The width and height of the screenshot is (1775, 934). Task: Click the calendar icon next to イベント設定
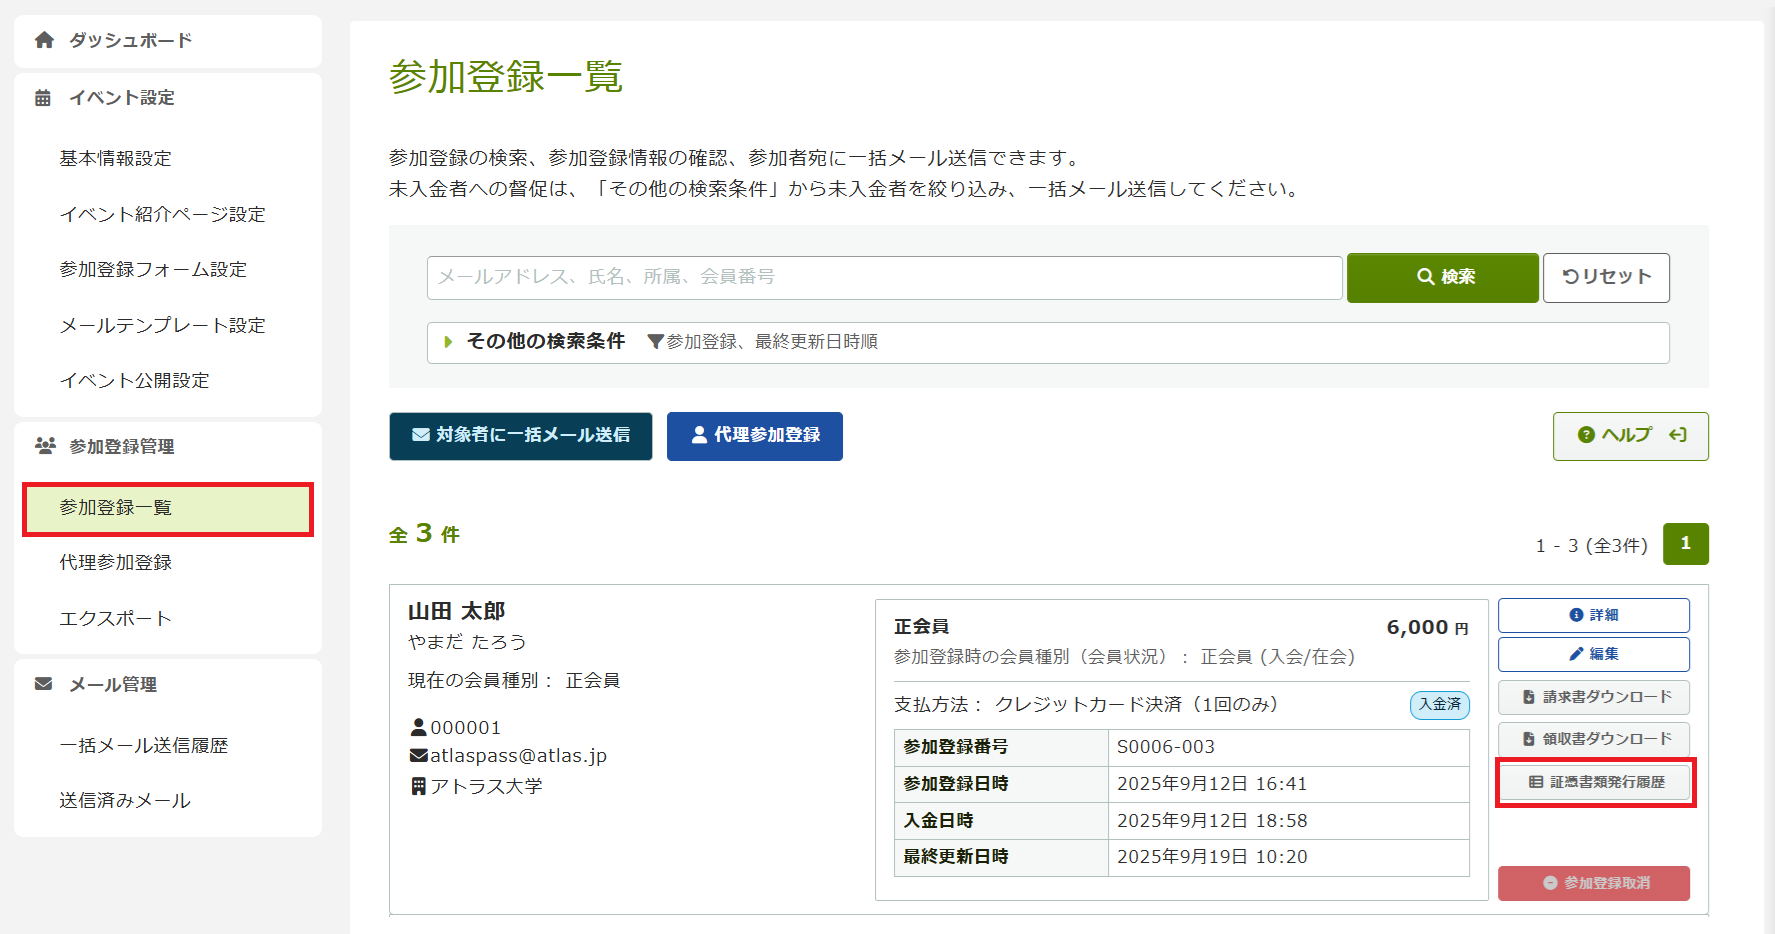[43, 98]
